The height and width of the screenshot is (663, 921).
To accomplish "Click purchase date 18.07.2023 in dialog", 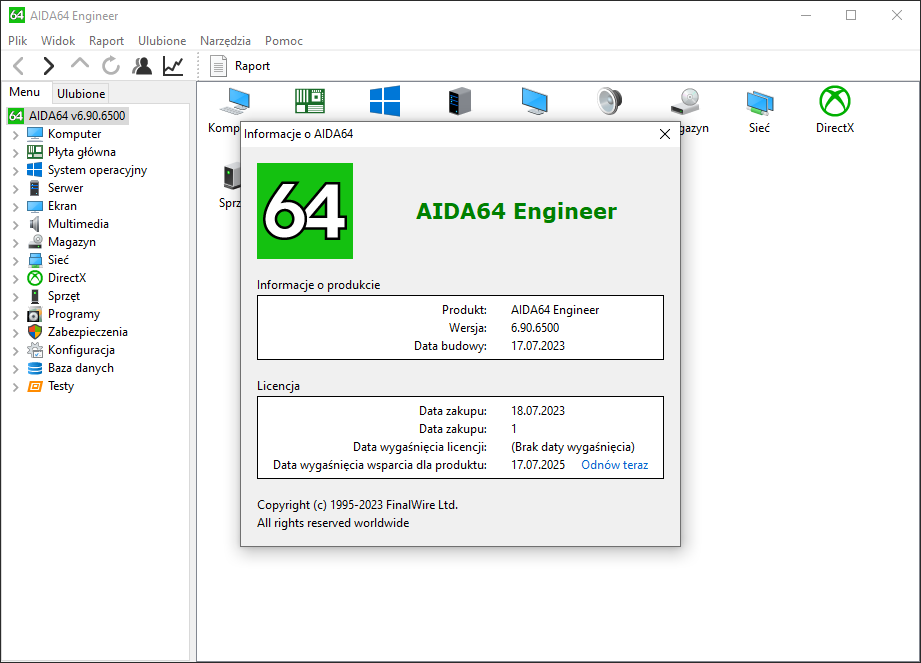I will (538, 410).
